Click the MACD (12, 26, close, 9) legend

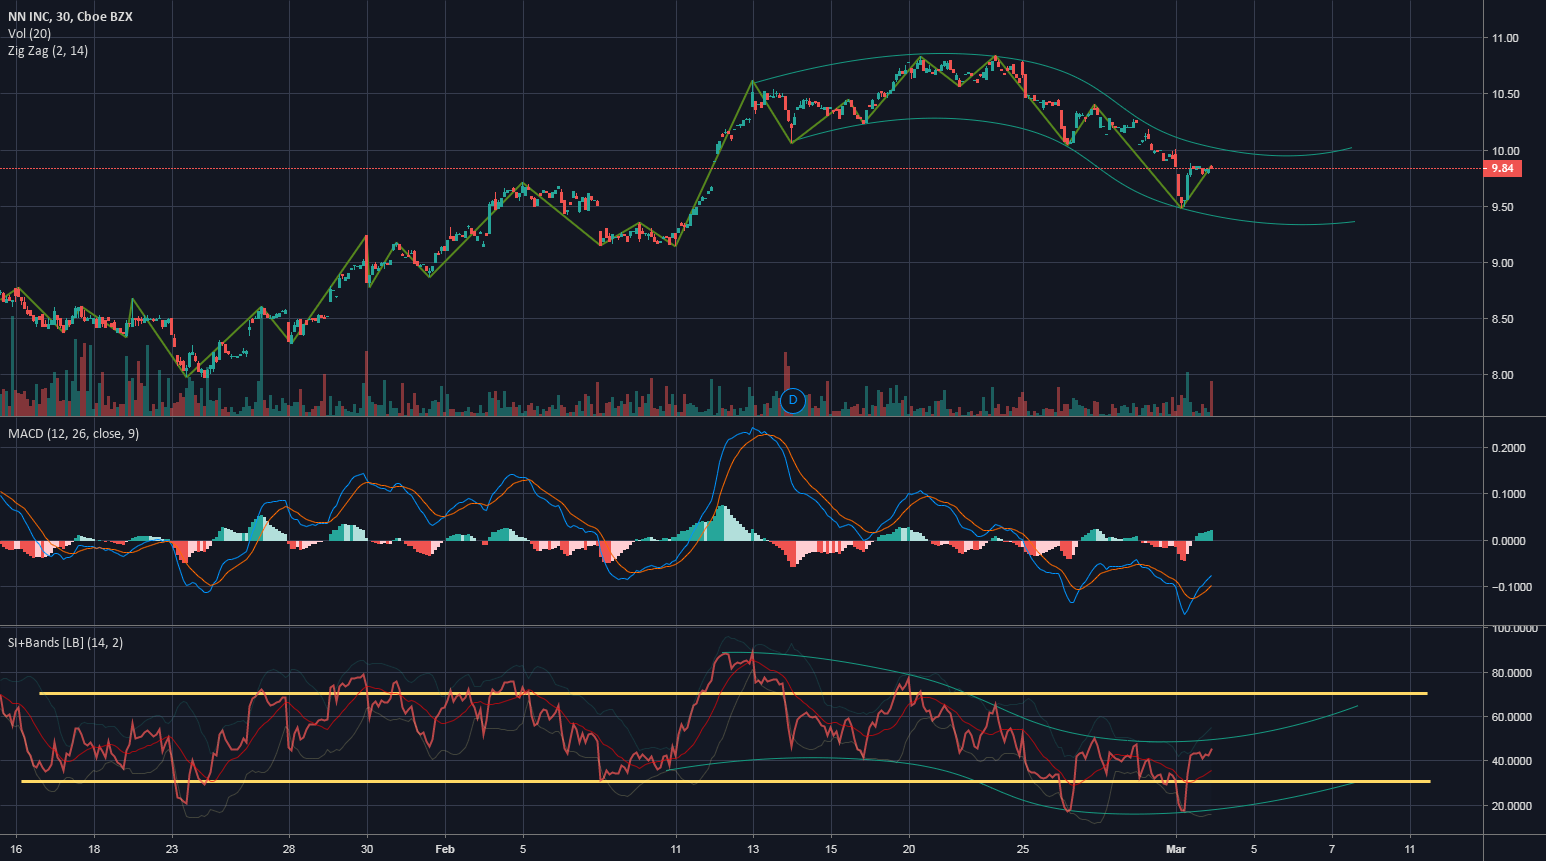pyautogui.click(x=72, y=433)
